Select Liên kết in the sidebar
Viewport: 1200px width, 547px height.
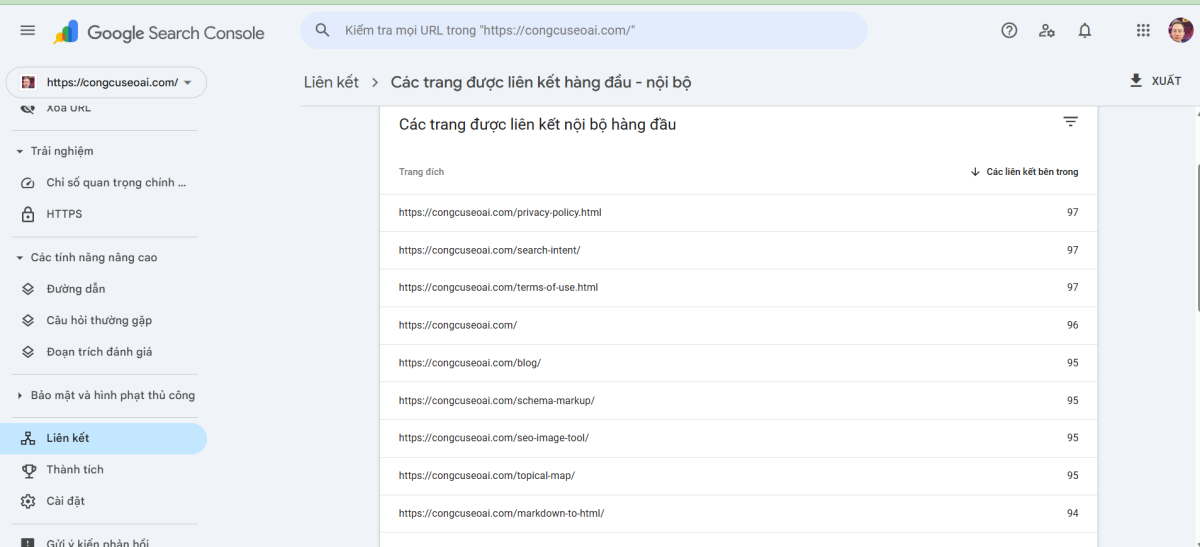coord(104,438)
